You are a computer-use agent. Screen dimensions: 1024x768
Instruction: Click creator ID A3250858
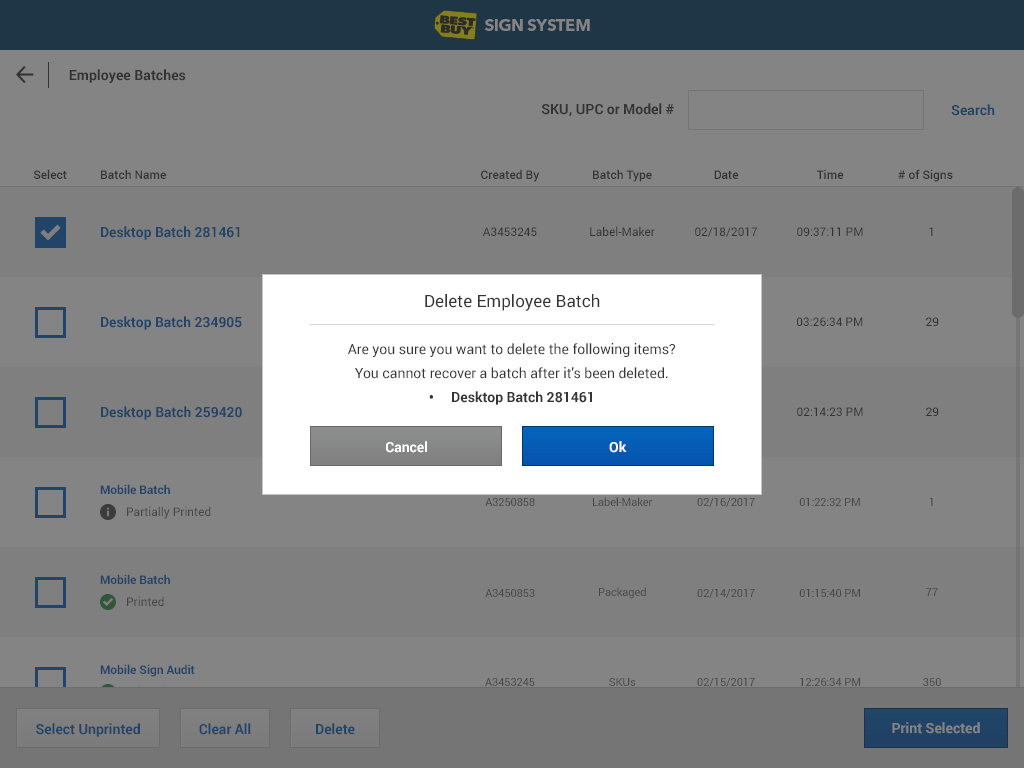point(509,502)
